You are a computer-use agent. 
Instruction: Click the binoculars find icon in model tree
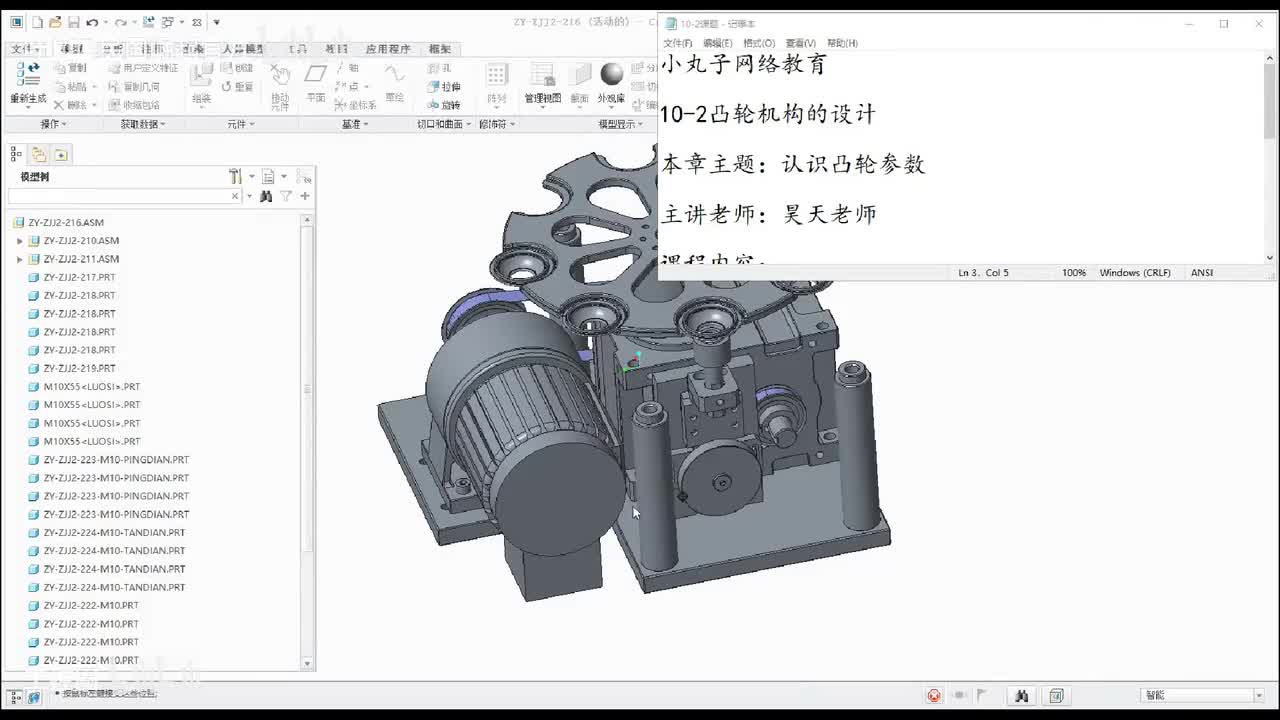pos(266,196)
